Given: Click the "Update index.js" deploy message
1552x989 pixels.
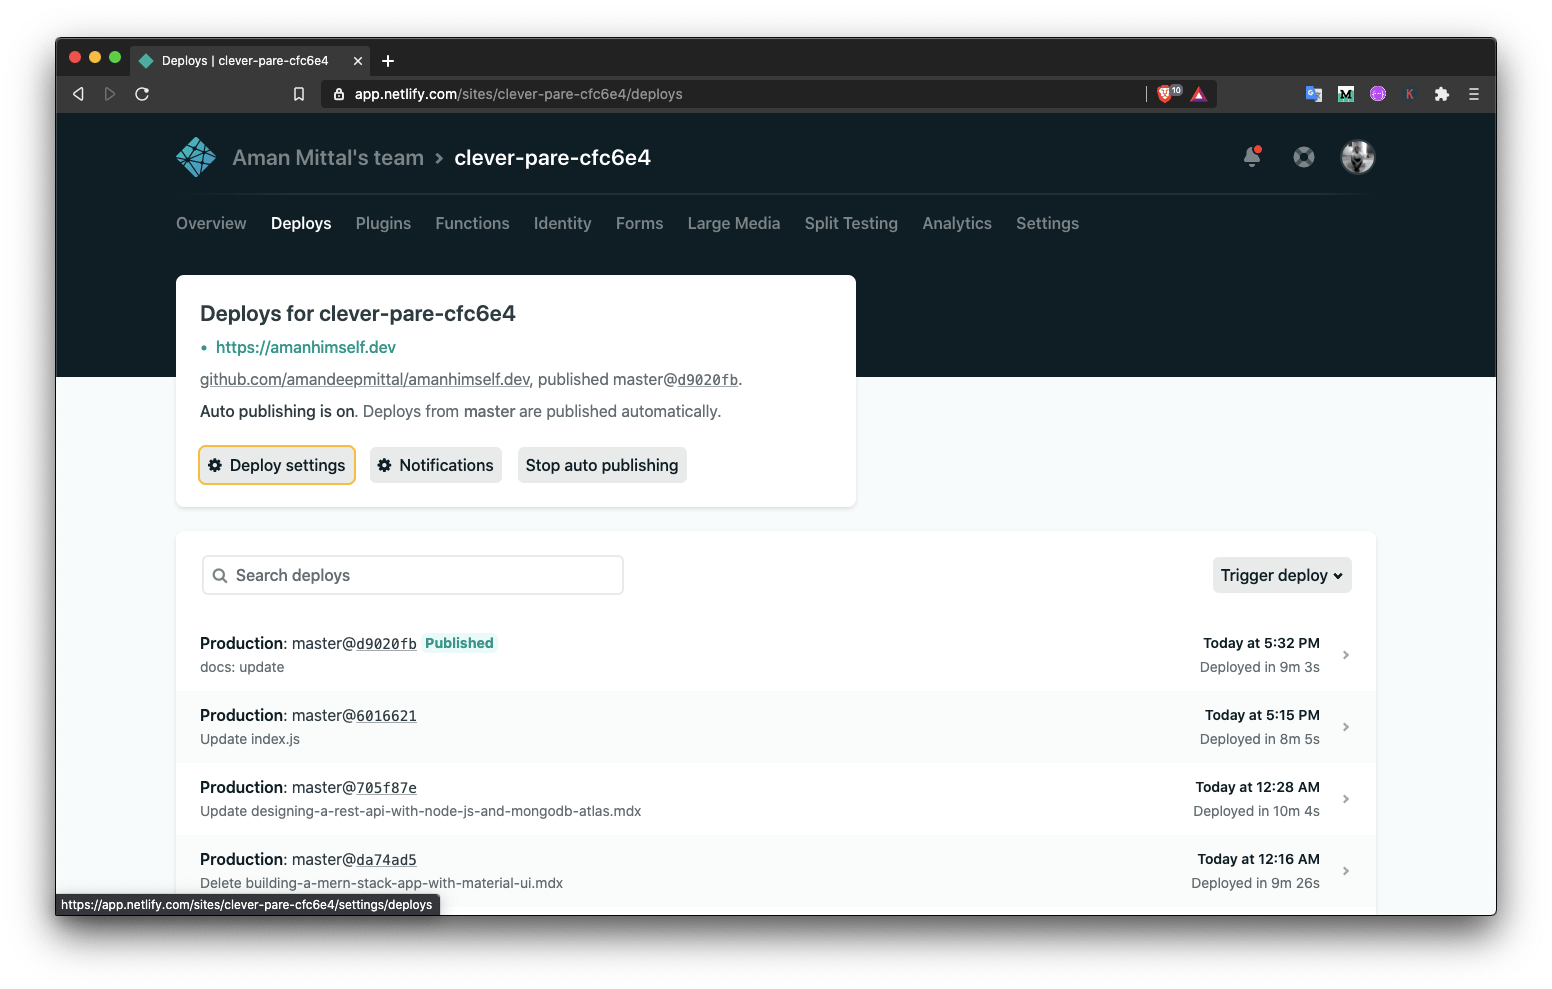Looking at the screenshot, I should 250,739.
